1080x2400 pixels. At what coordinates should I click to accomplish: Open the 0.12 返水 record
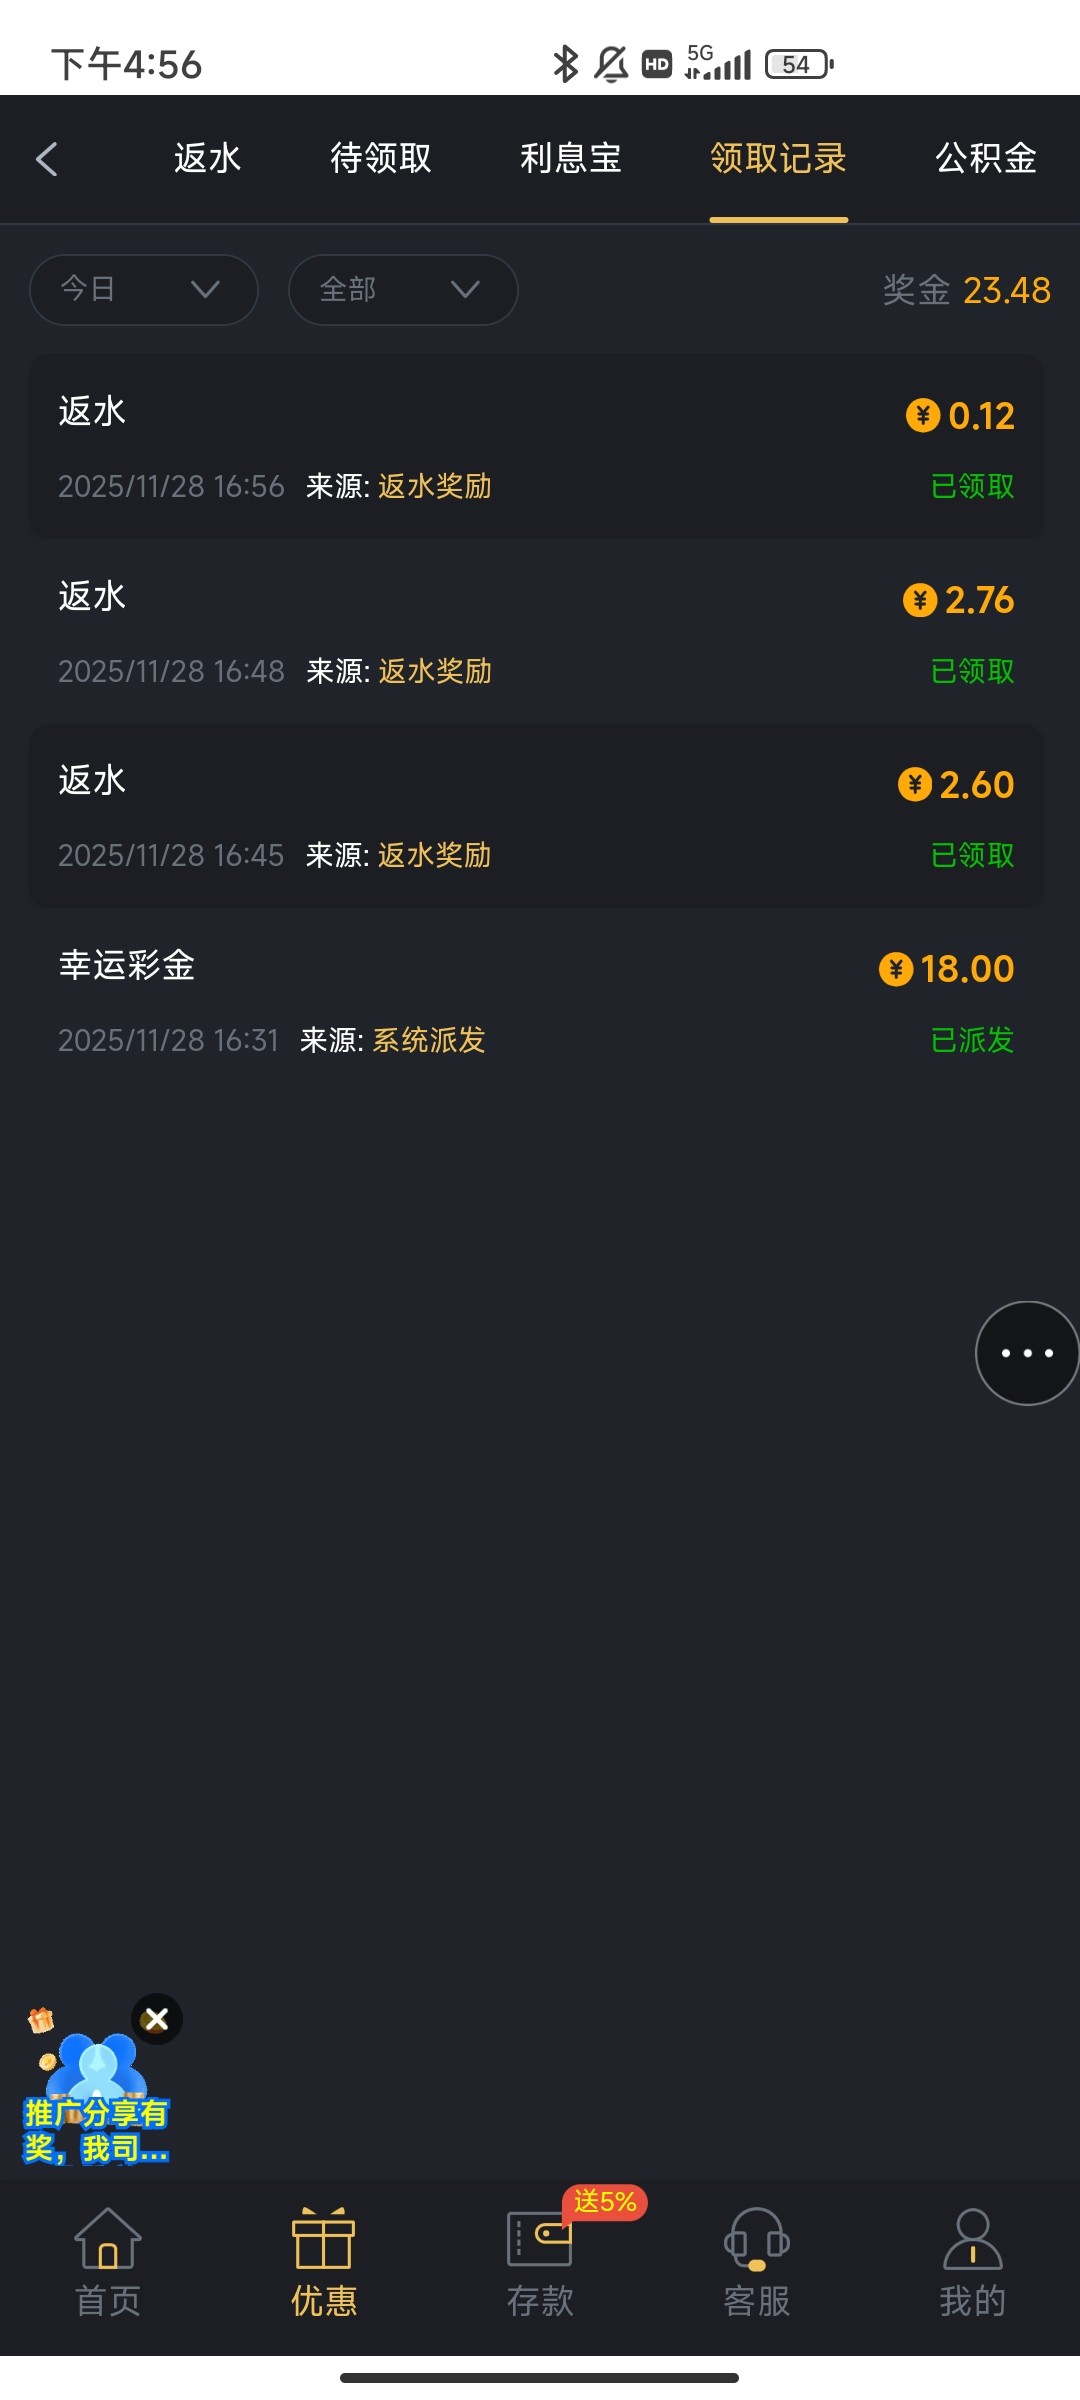point(536,447)
